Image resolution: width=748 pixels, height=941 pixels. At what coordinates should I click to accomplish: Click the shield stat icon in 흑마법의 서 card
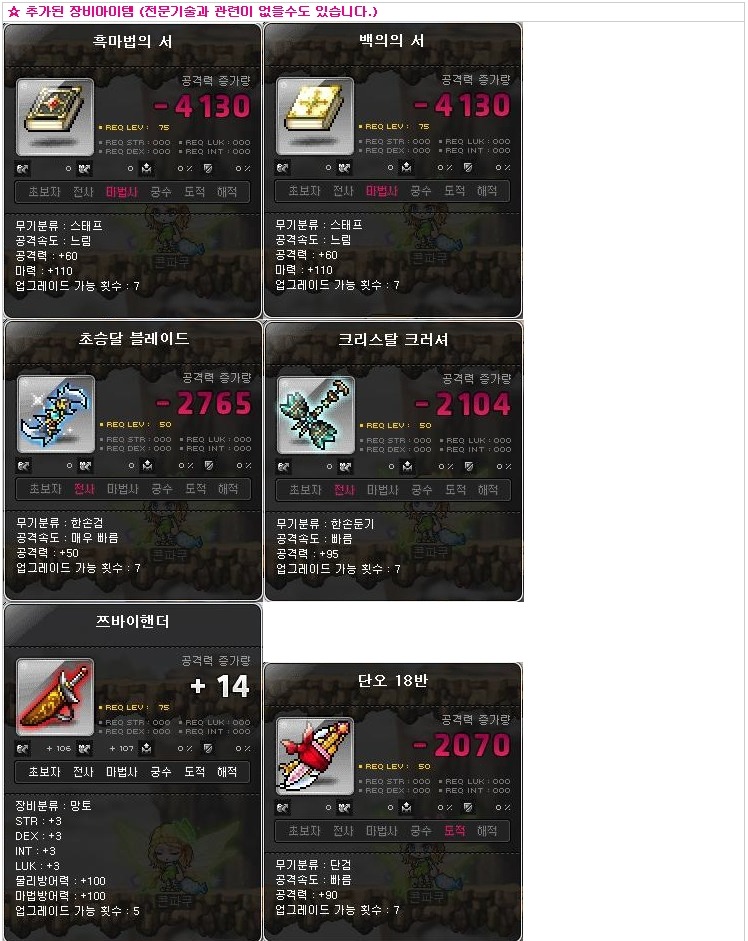[208, 169]
